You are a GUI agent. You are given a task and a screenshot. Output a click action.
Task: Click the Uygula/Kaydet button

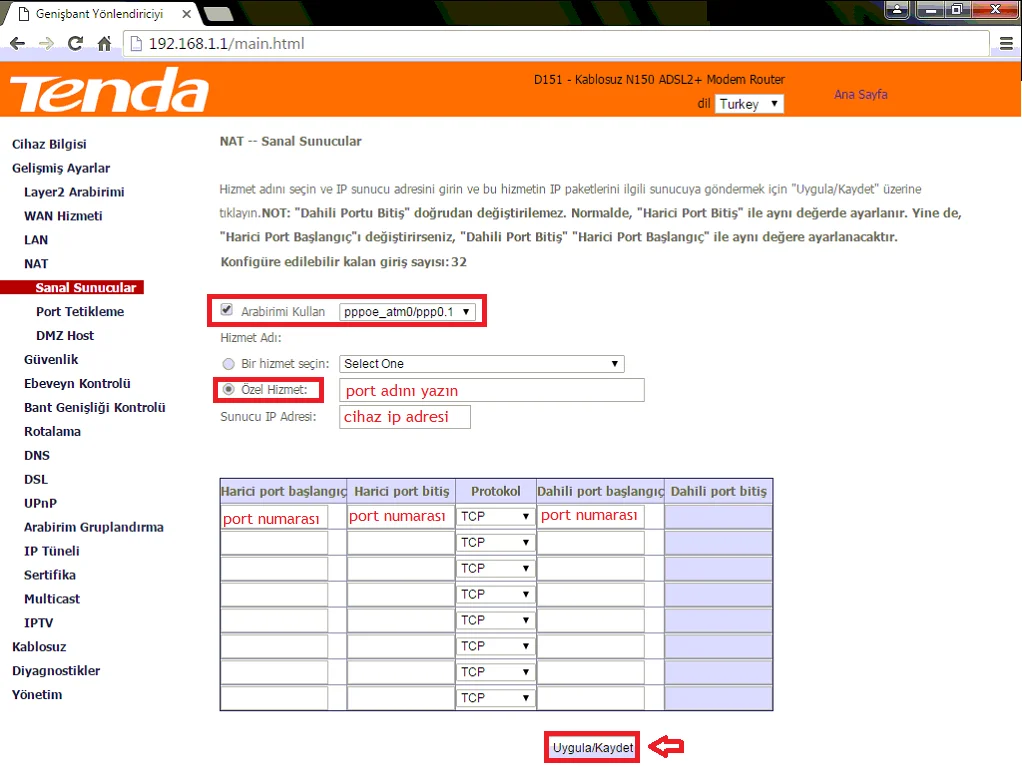(592, 747)
